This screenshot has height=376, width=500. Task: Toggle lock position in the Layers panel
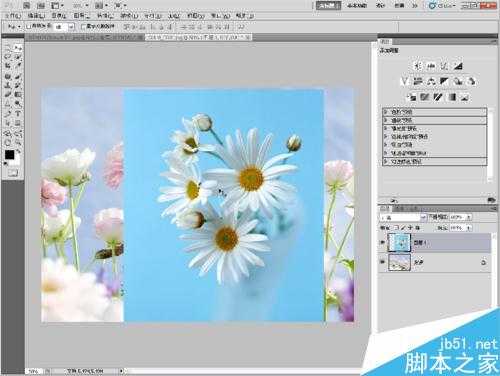pyautogui.click(x=410, y=228)
